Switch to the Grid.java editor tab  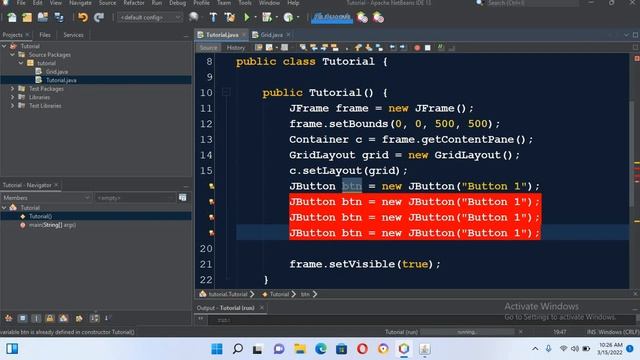271,35
